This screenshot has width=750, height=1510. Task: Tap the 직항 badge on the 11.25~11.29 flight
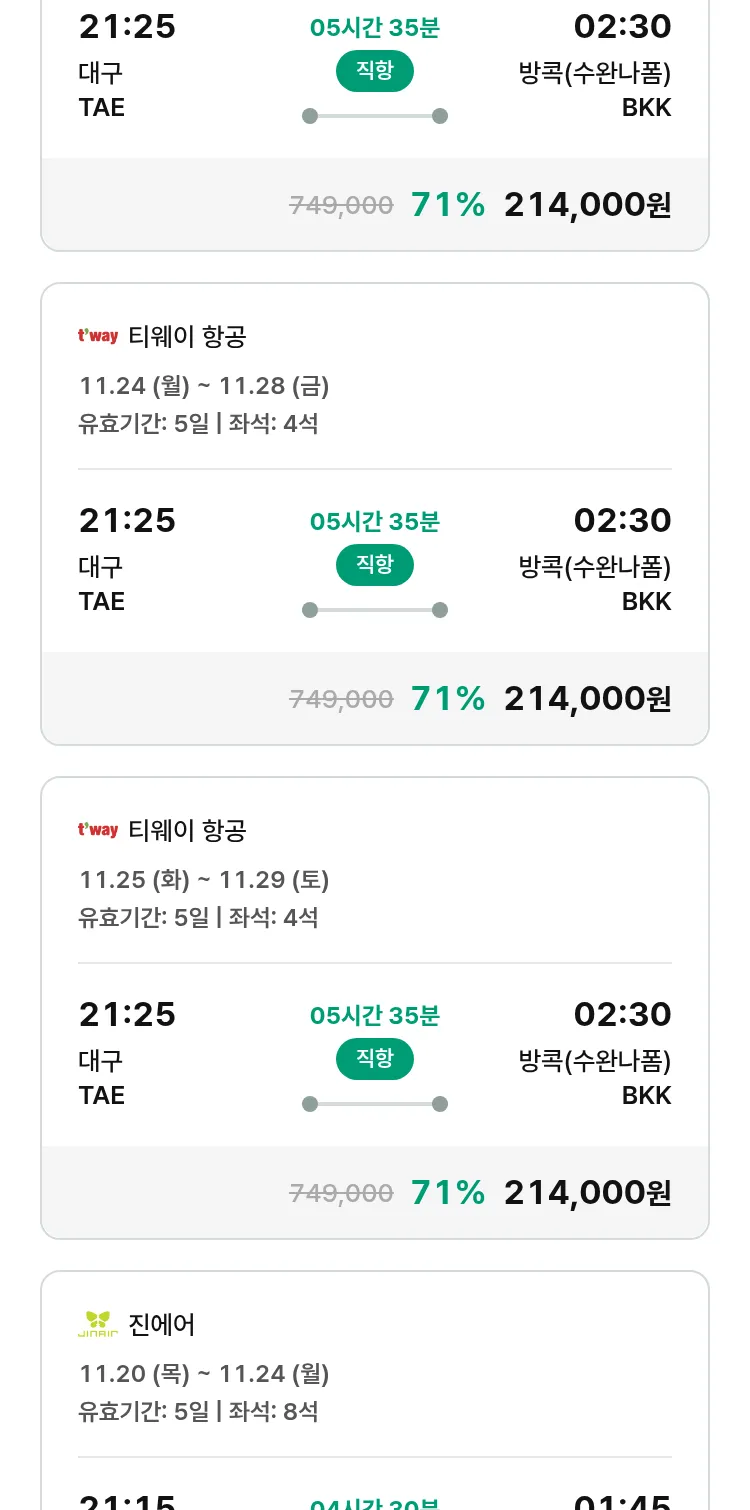tap(374, 1059)
